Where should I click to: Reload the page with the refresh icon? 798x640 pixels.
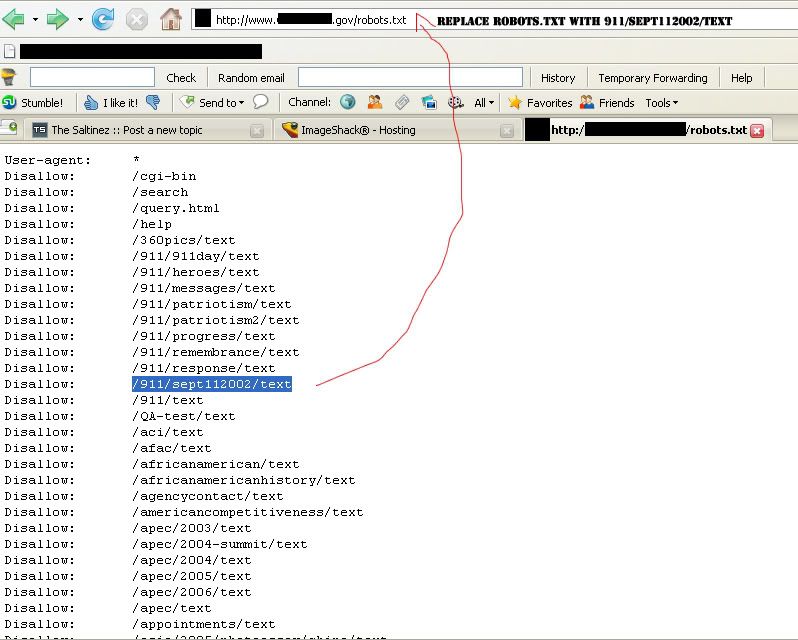pyautogui.click(x=103, y=19)
